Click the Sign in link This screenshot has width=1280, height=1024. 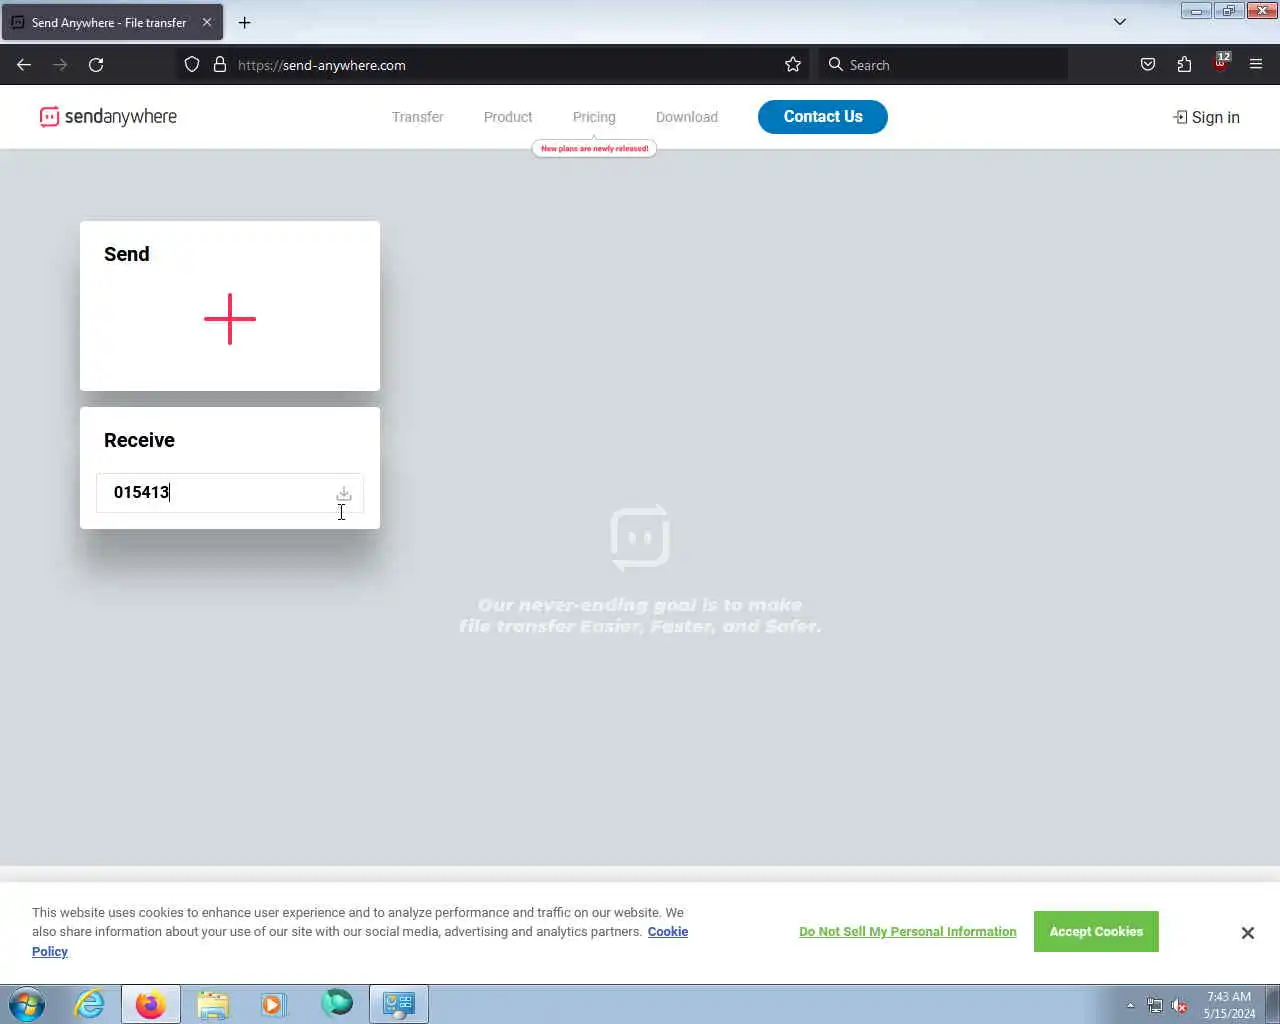(1206, 117)
